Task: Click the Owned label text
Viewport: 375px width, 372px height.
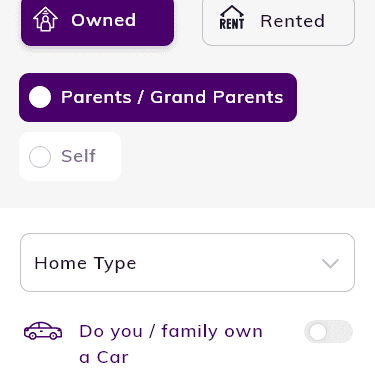Action: [104, 20]
